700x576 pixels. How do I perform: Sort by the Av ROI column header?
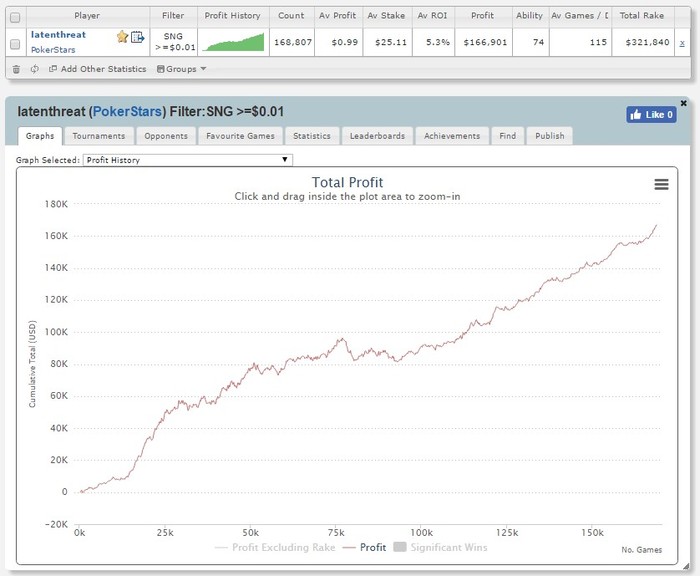point(432,16)
